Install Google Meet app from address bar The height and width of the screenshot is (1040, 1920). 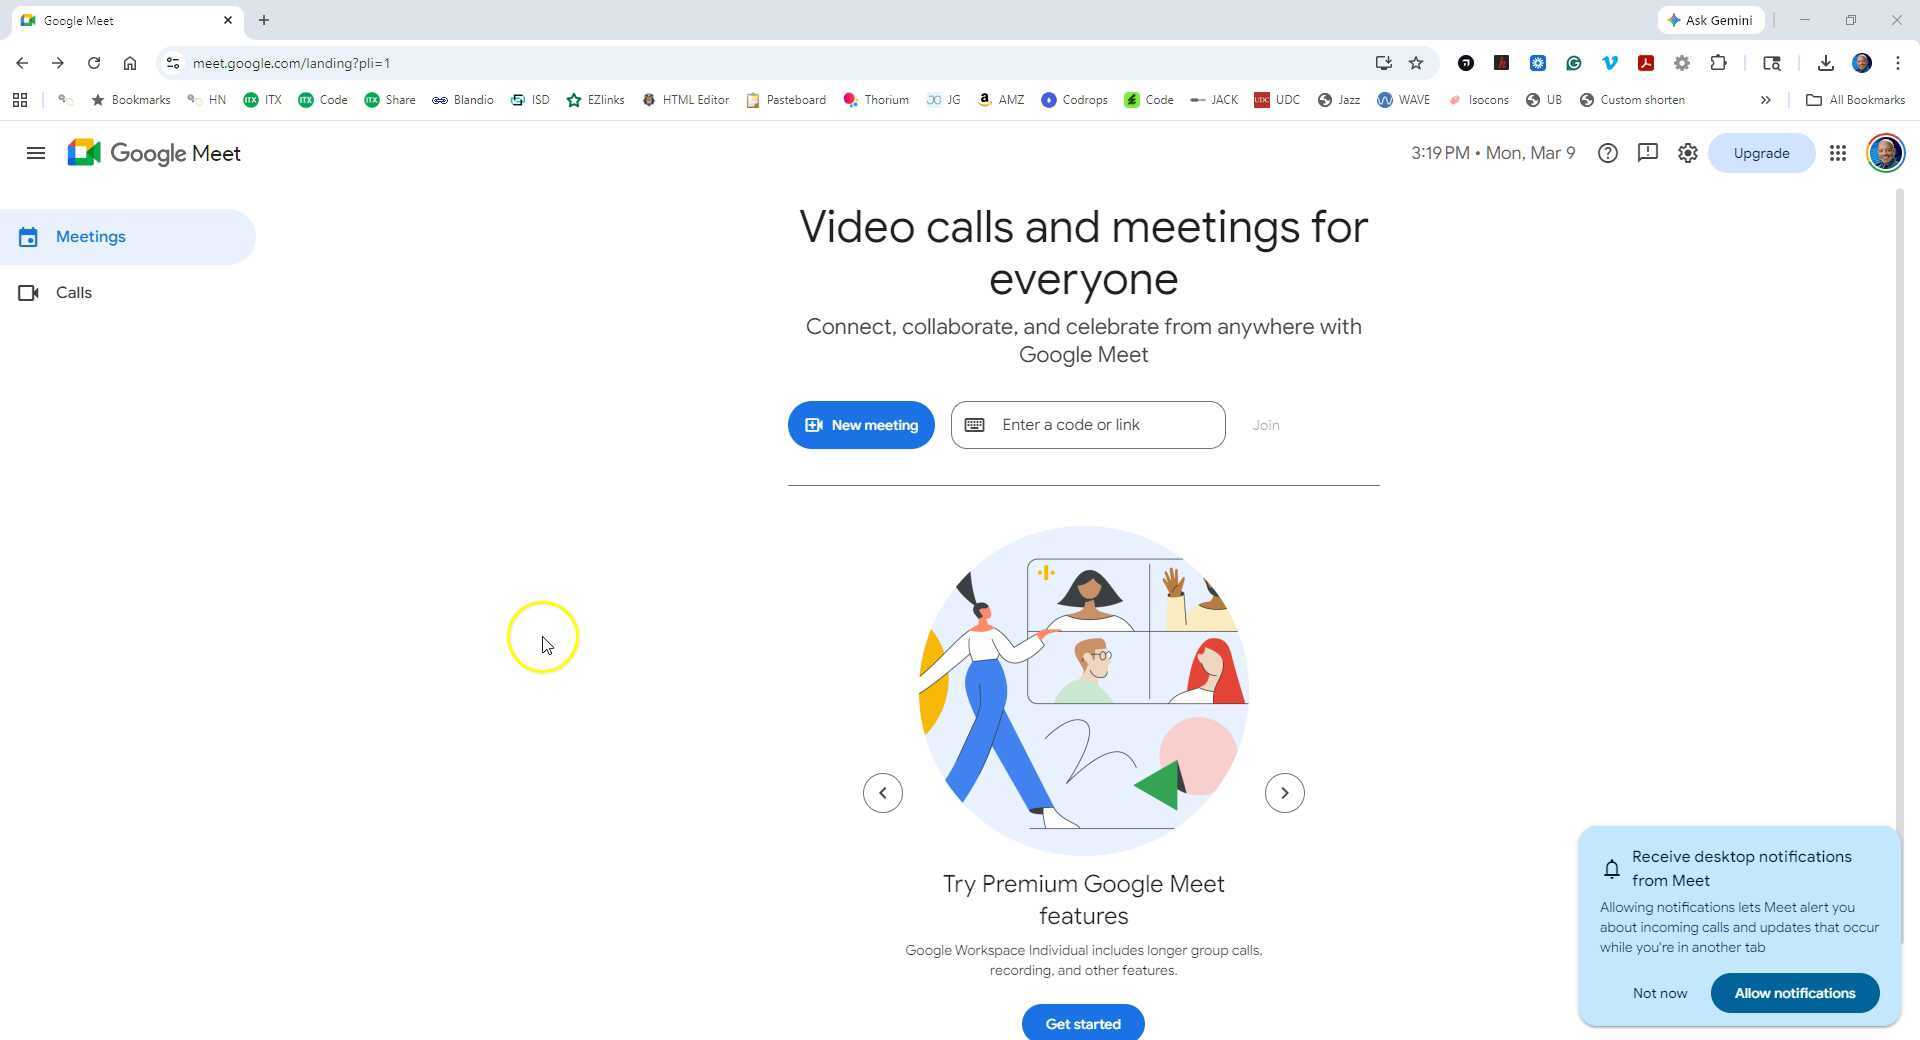(x=1383, y=63)
